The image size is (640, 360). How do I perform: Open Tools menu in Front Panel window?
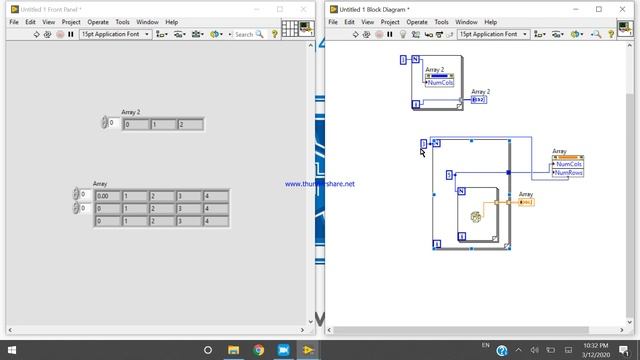122,22
